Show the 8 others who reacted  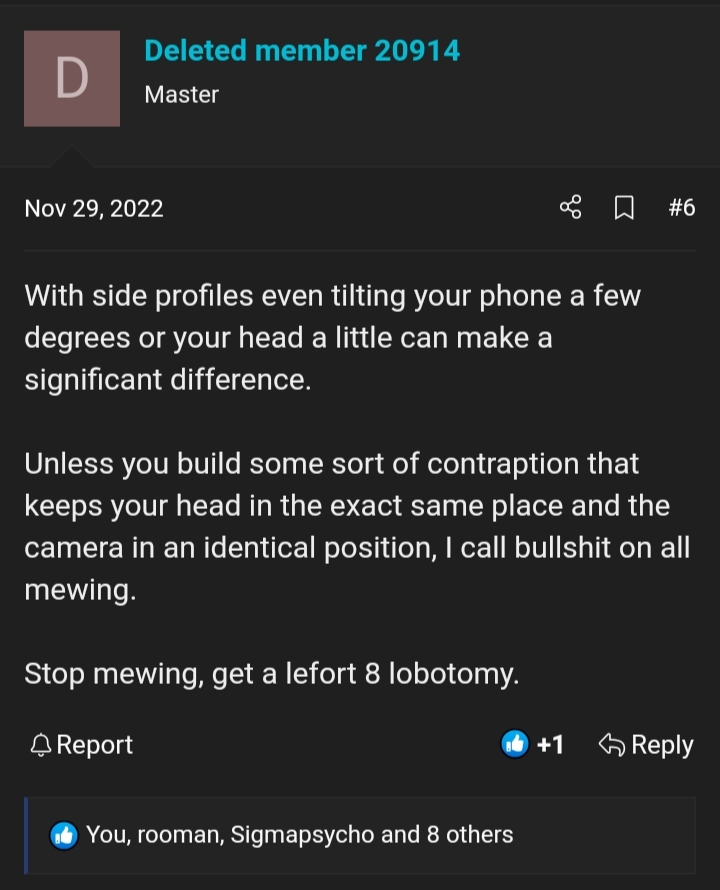coord(470,834)
